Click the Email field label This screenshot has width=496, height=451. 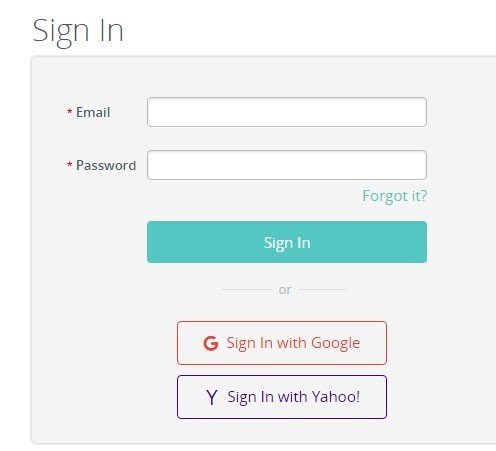click(x=93, y=112)
